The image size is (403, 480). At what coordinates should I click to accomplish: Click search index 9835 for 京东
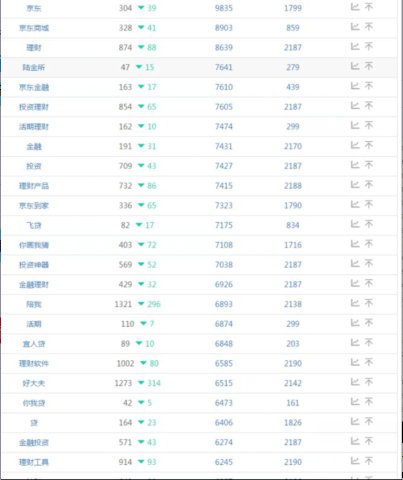224,8
